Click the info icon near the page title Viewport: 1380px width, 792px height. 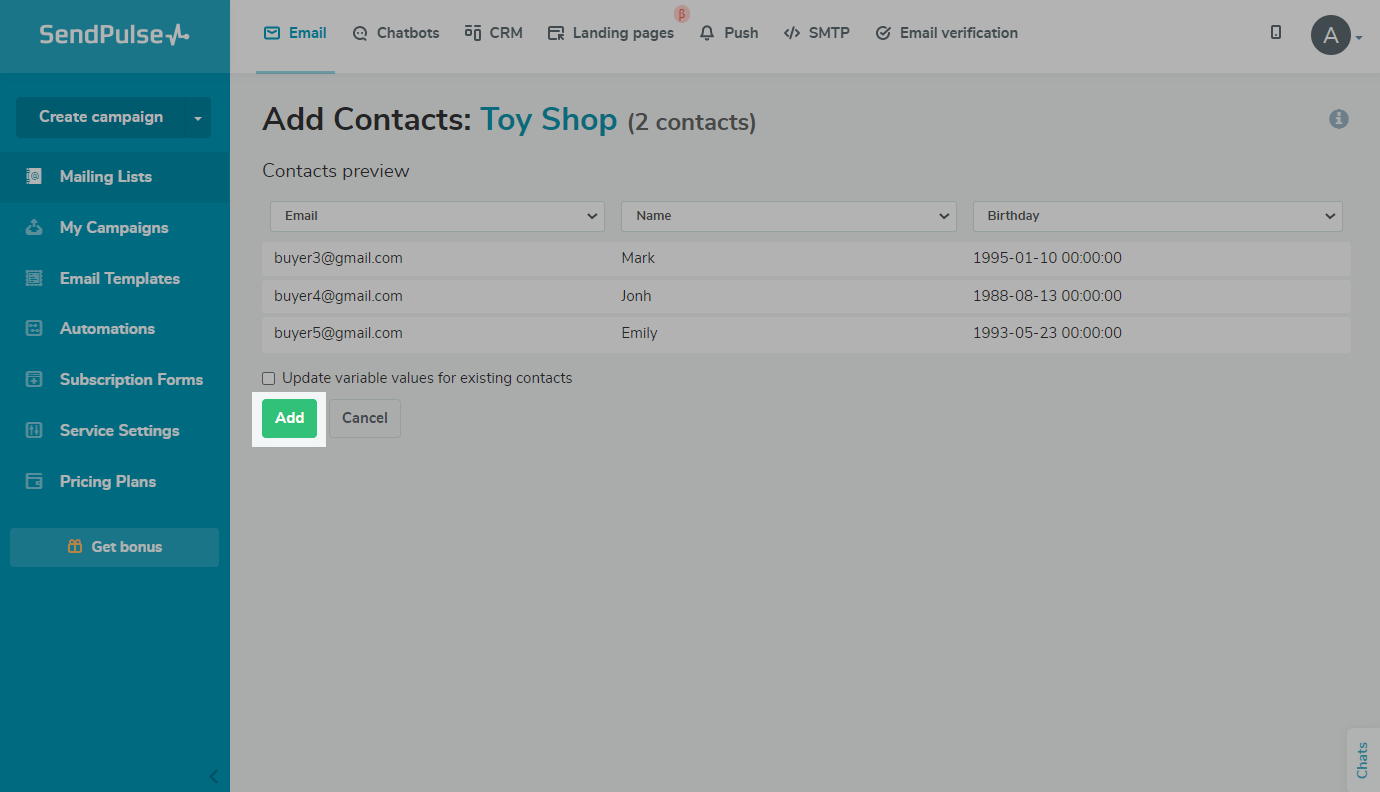pos(1338,119)
